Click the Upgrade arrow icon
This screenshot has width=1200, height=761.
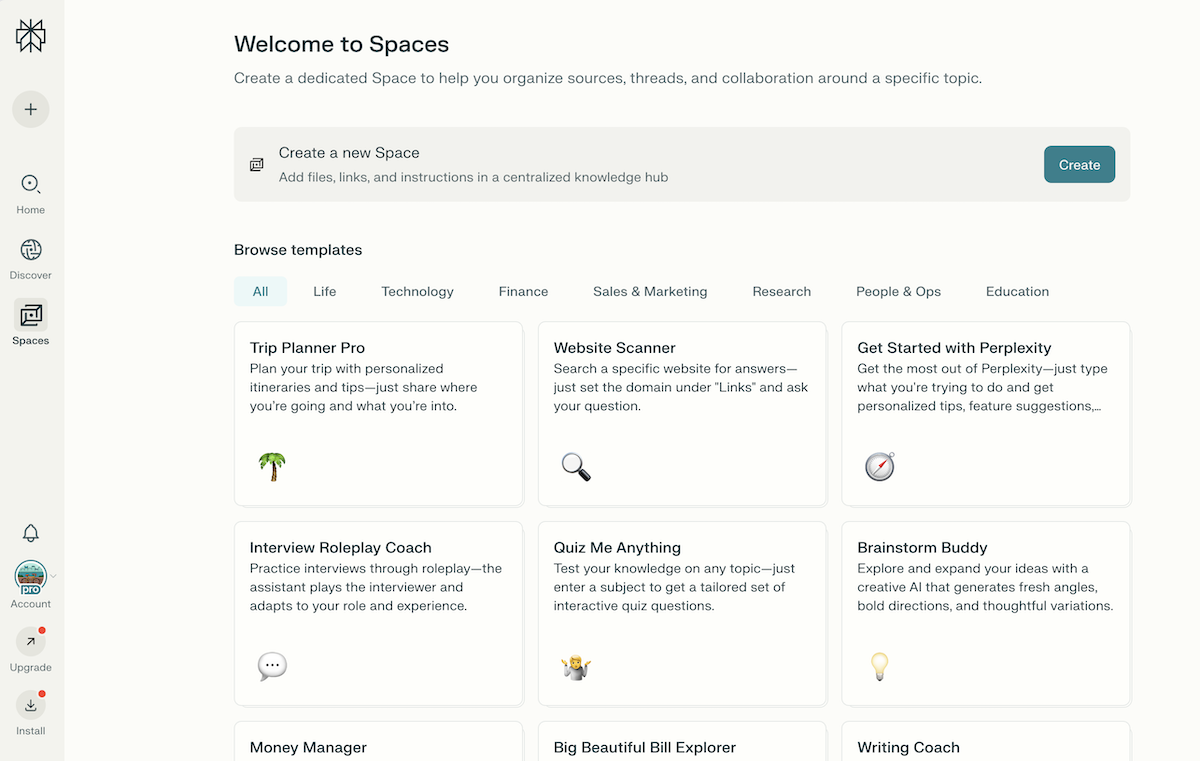(x=31, y=642)
